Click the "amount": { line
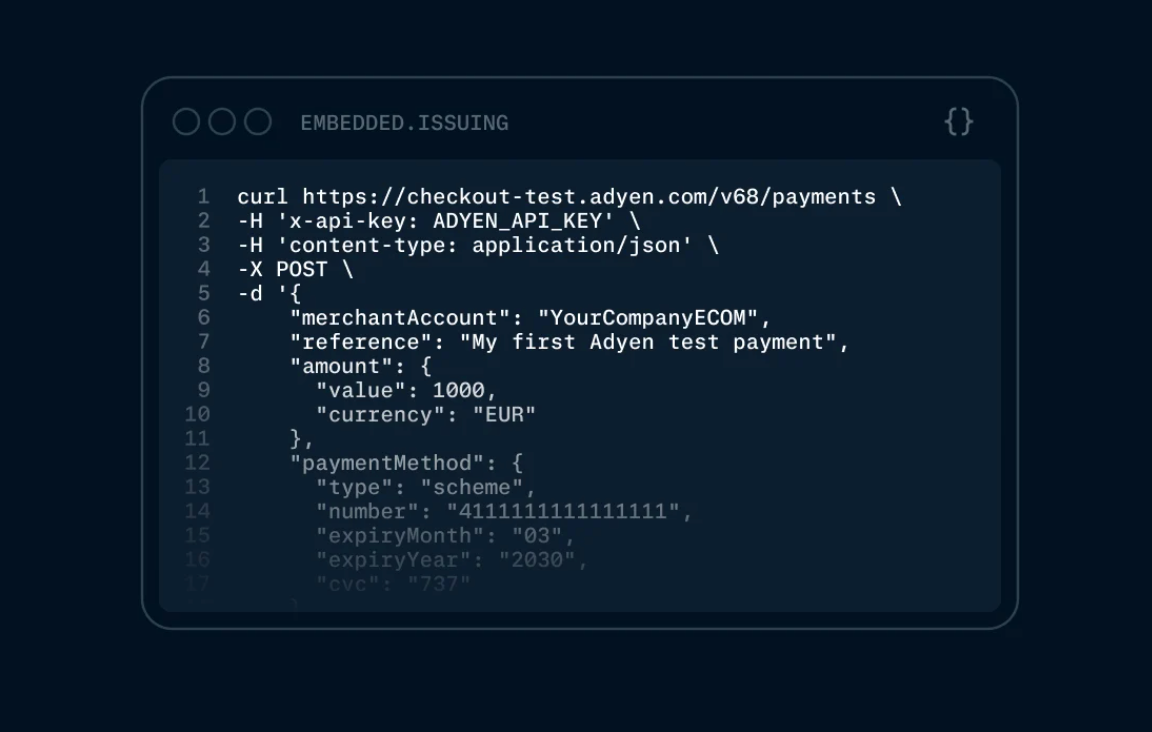 361,367
